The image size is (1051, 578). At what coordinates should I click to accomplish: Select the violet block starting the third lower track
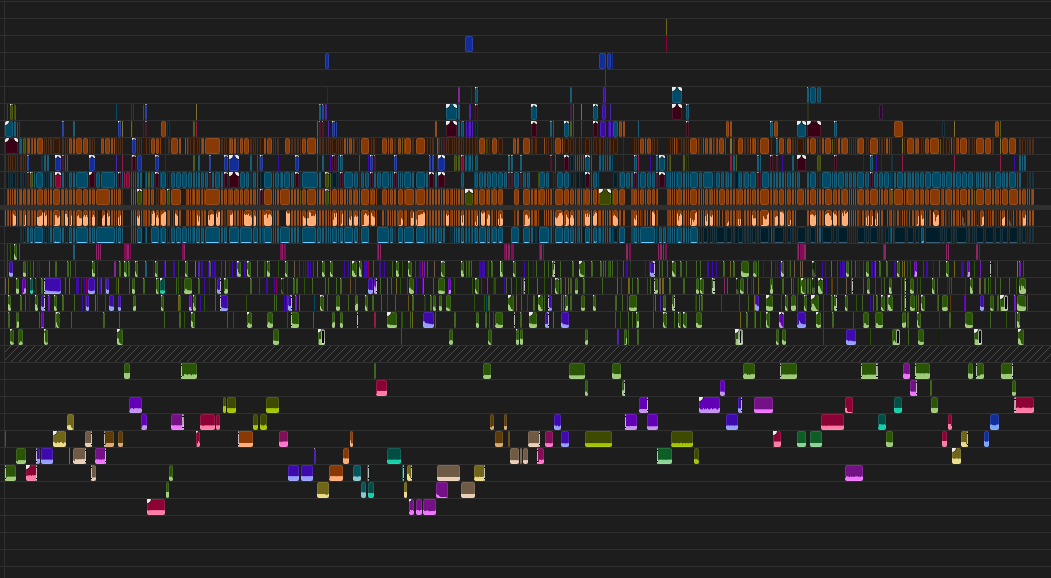click(x=135, y=405)
